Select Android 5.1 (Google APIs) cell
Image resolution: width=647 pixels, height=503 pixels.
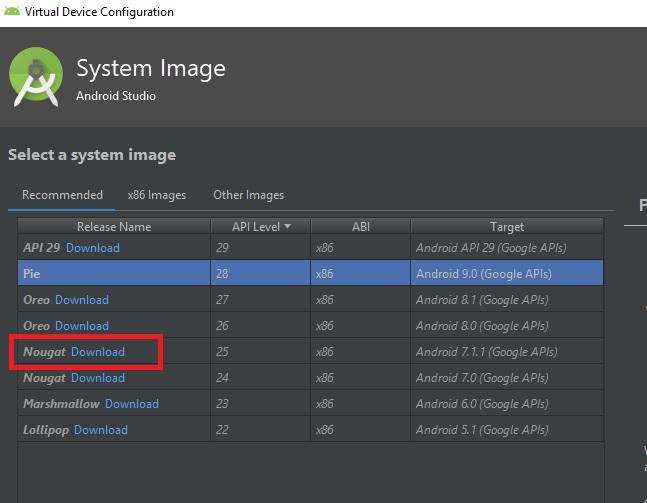(507, 430)
